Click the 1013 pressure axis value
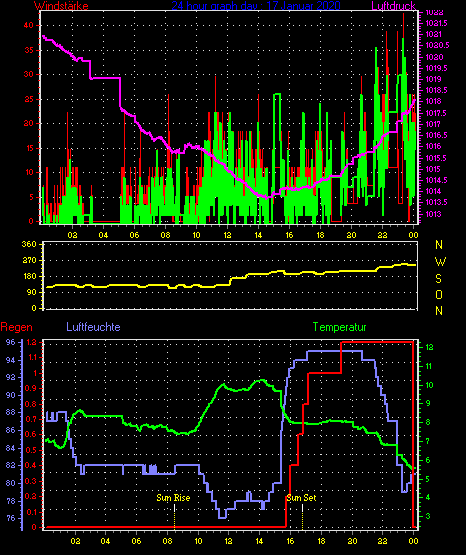Screen dimensions: 466x555 (433, 214)
